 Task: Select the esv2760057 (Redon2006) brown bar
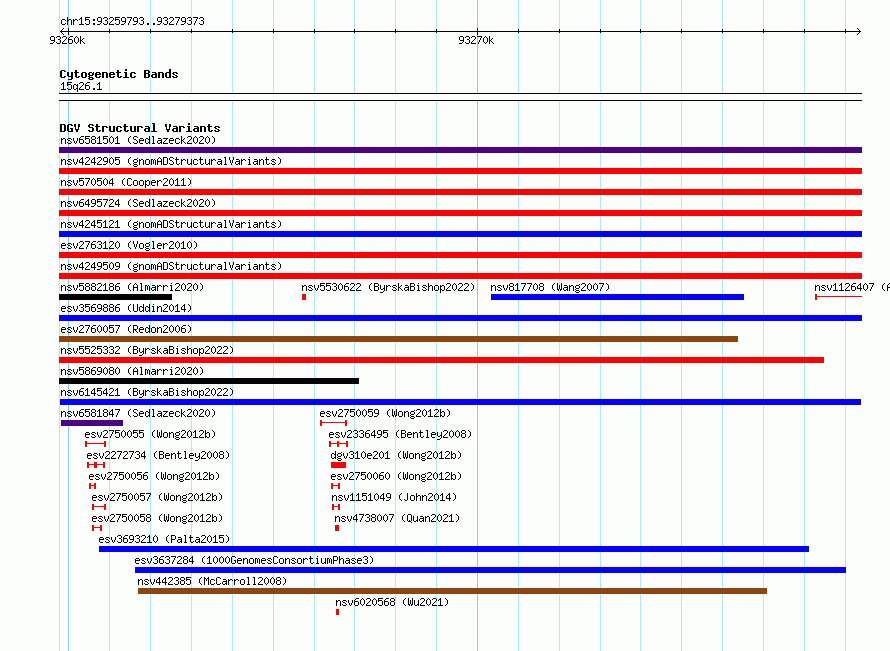tap(398, 339)
